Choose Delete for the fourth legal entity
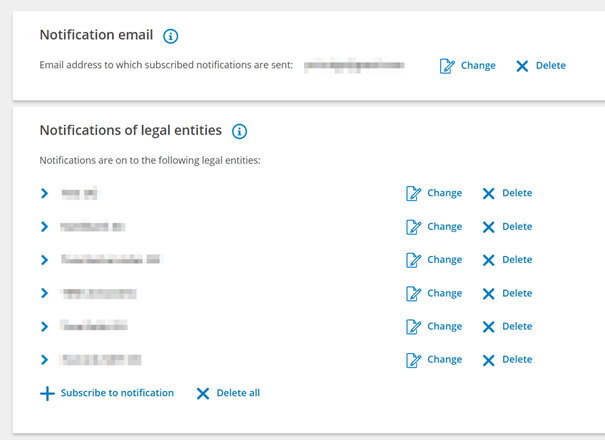605x440 pixels. [507, 293]
